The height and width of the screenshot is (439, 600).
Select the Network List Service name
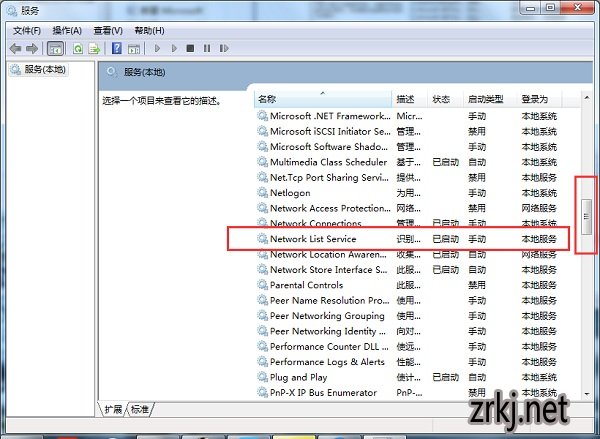(x=313, y=239)
